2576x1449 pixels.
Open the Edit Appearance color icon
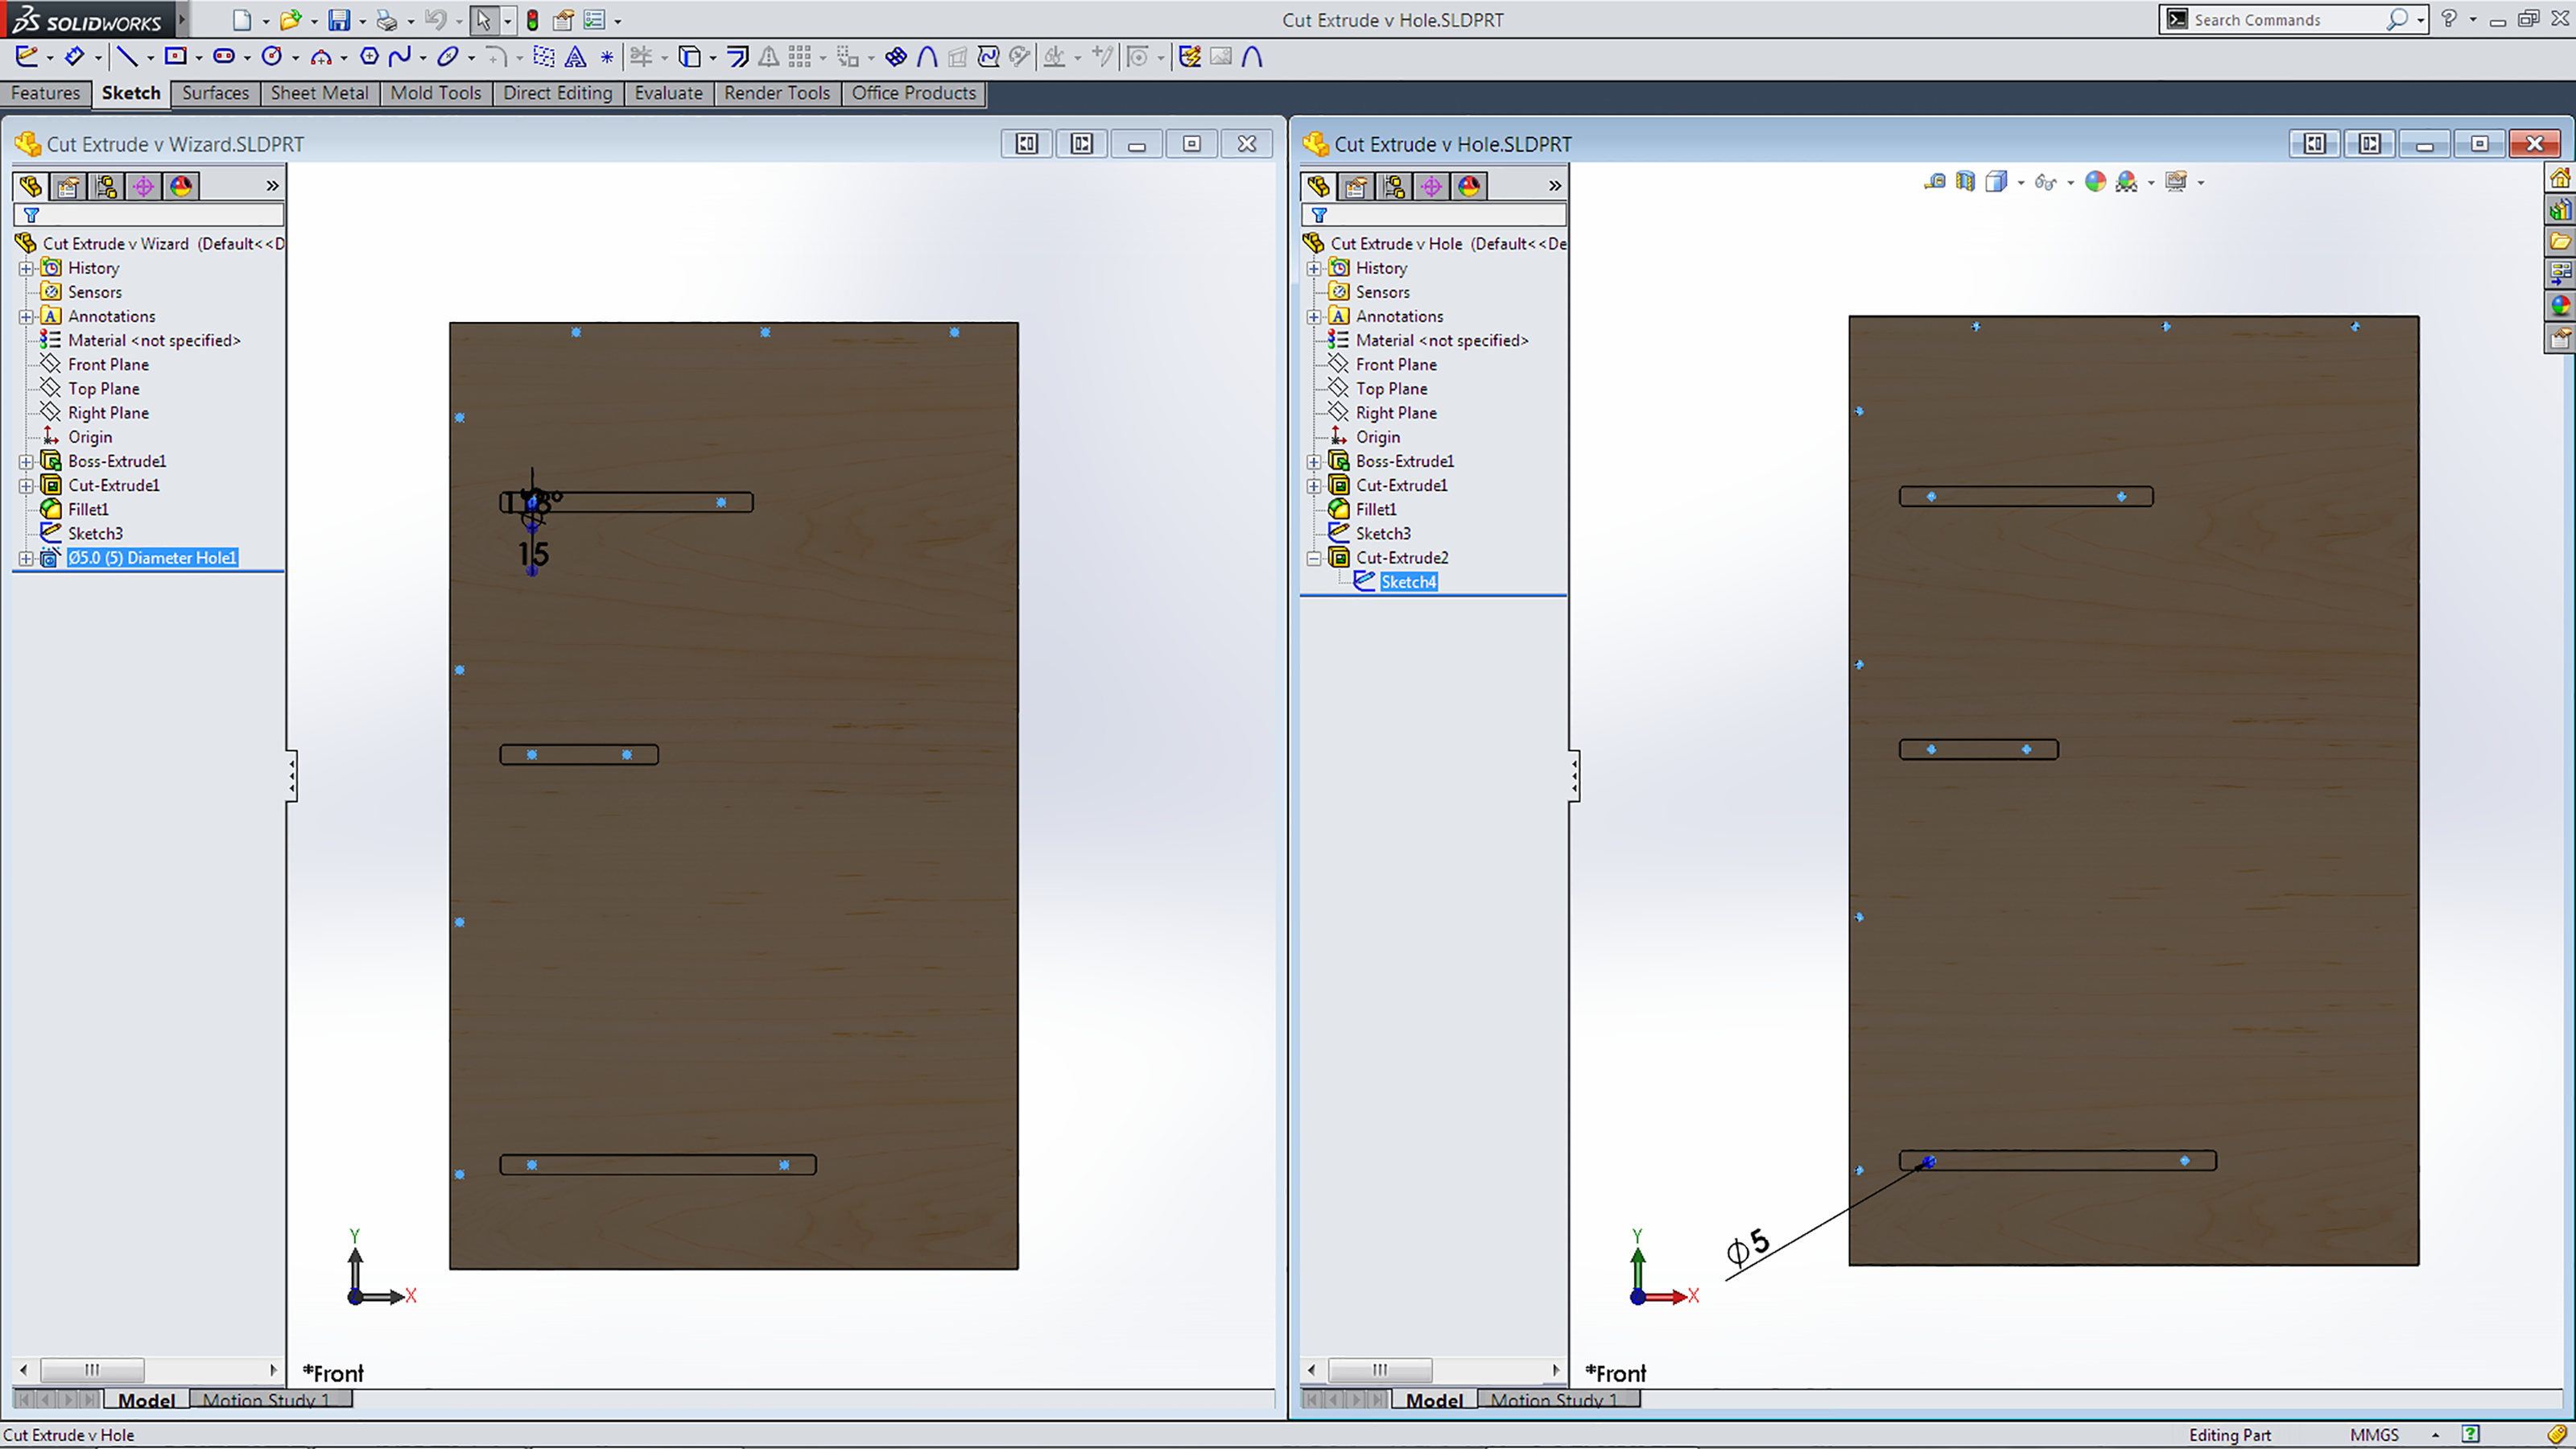click(2095, 181)
